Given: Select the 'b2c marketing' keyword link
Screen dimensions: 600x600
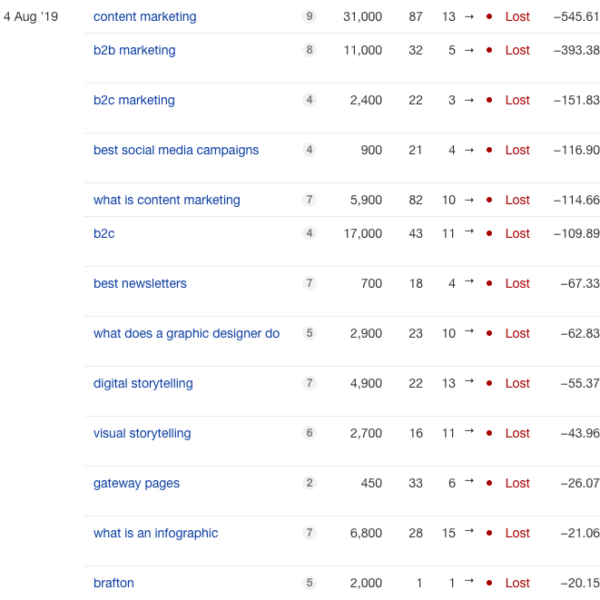Looking at the screenshot, I should 134,100.
